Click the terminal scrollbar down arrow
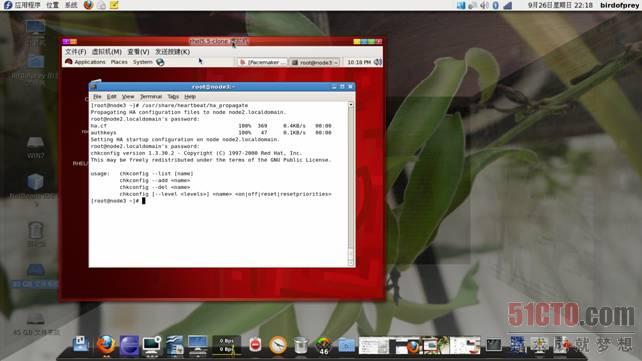Image resolution: width=642 pixels, height=361 pixels. 350,263
